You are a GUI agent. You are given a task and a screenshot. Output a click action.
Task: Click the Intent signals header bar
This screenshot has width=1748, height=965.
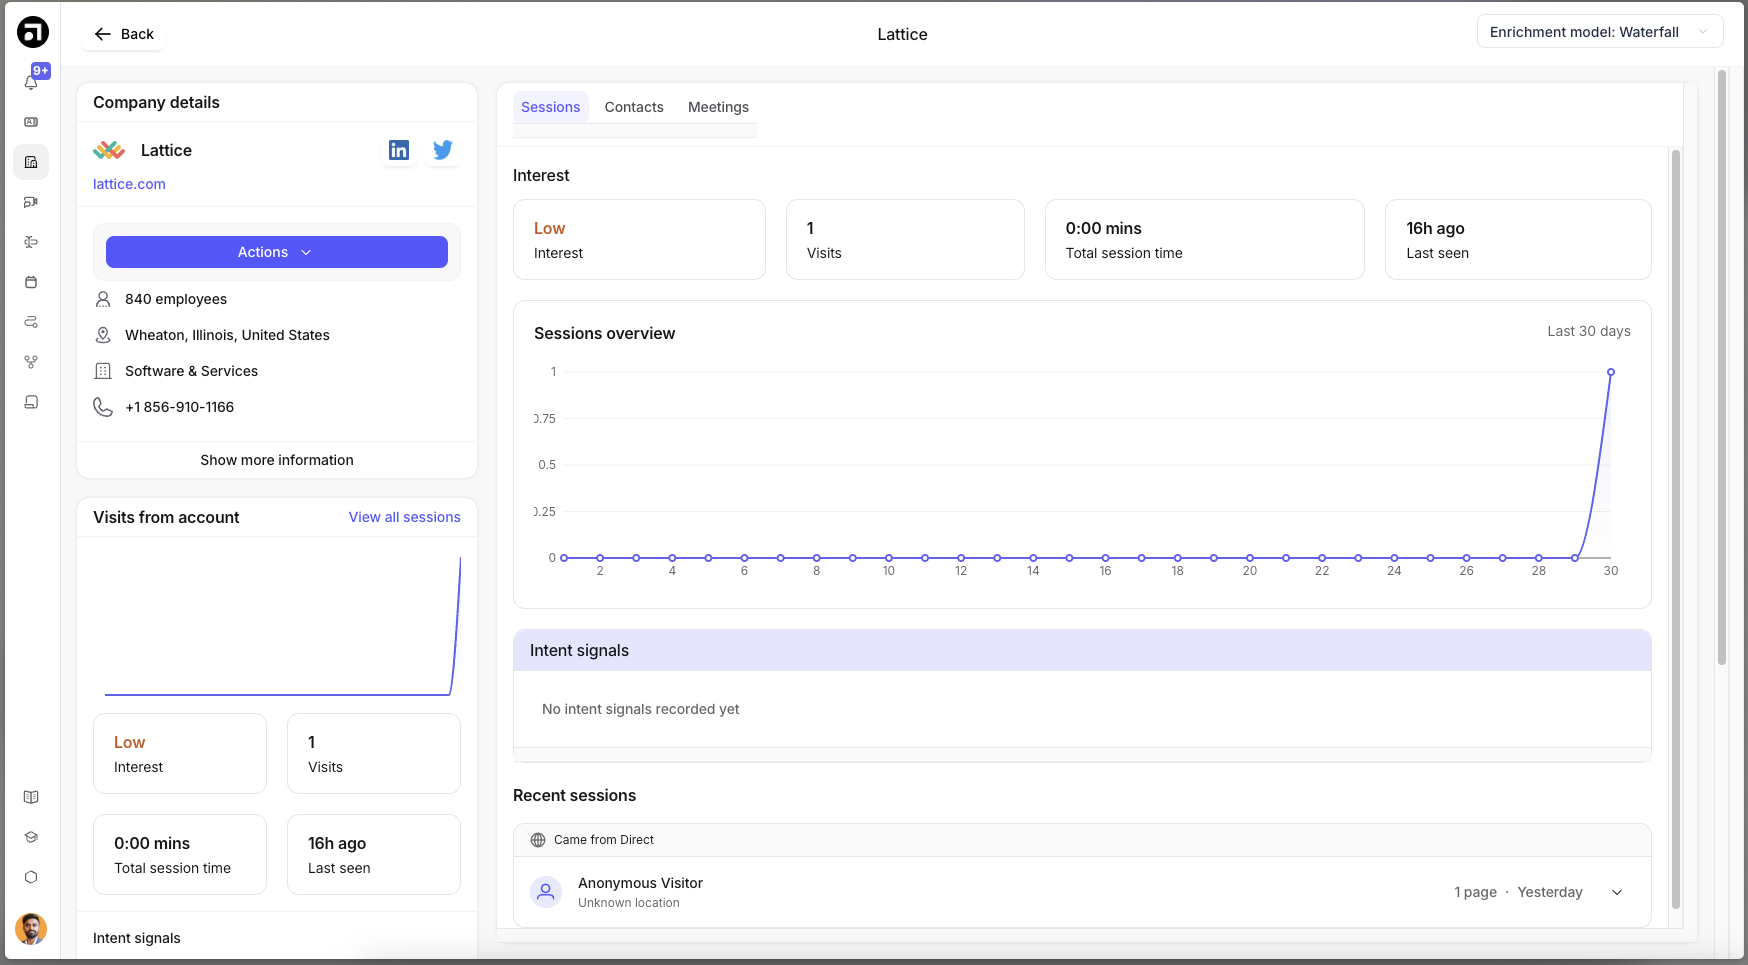coord(1082,650)
